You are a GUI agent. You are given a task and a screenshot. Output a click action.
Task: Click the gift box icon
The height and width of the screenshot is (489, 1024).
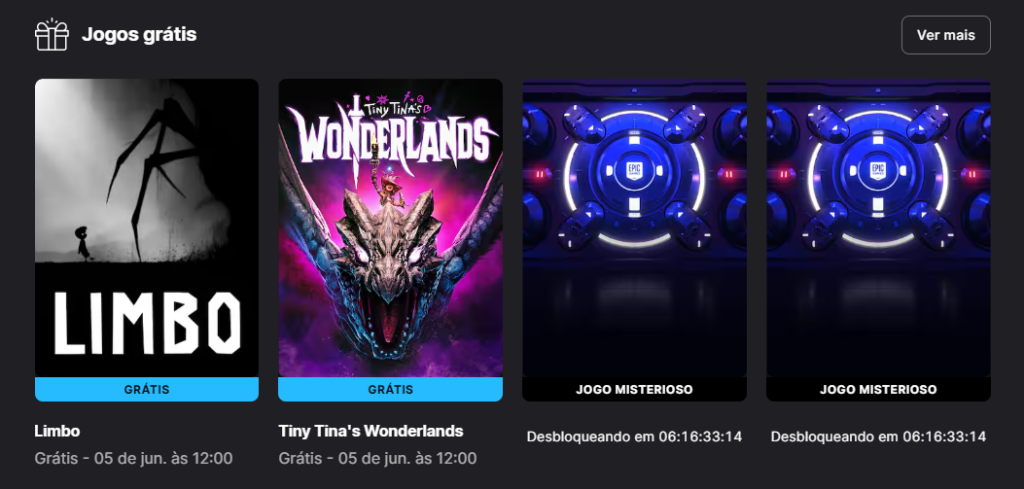(x=52, y=35)
